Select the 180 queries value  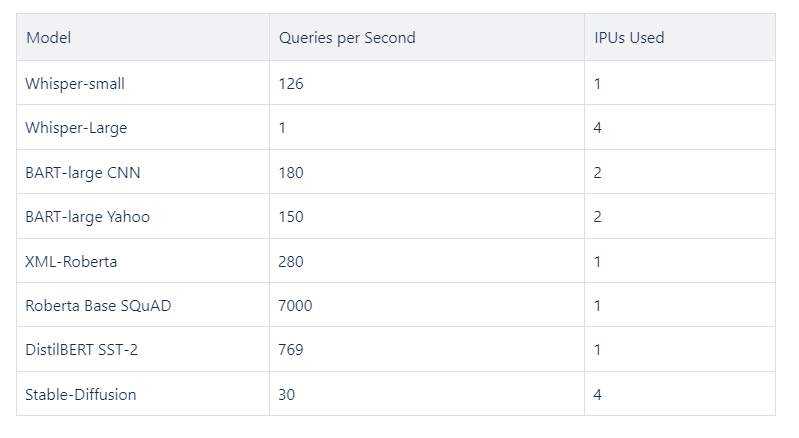[x=291, y=172]
